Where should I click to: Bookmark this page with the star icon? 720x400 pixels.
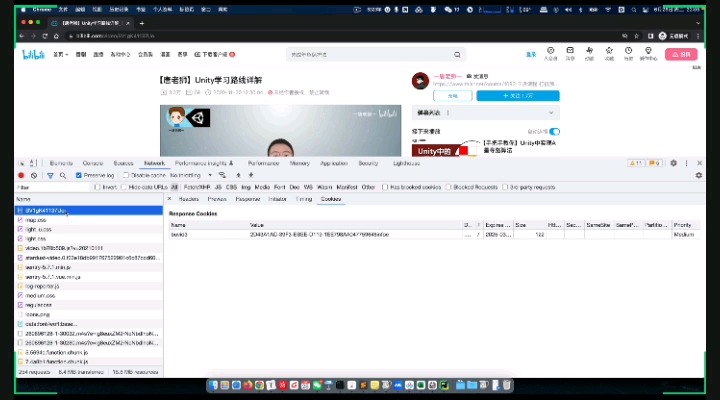(x=636, y=36)
